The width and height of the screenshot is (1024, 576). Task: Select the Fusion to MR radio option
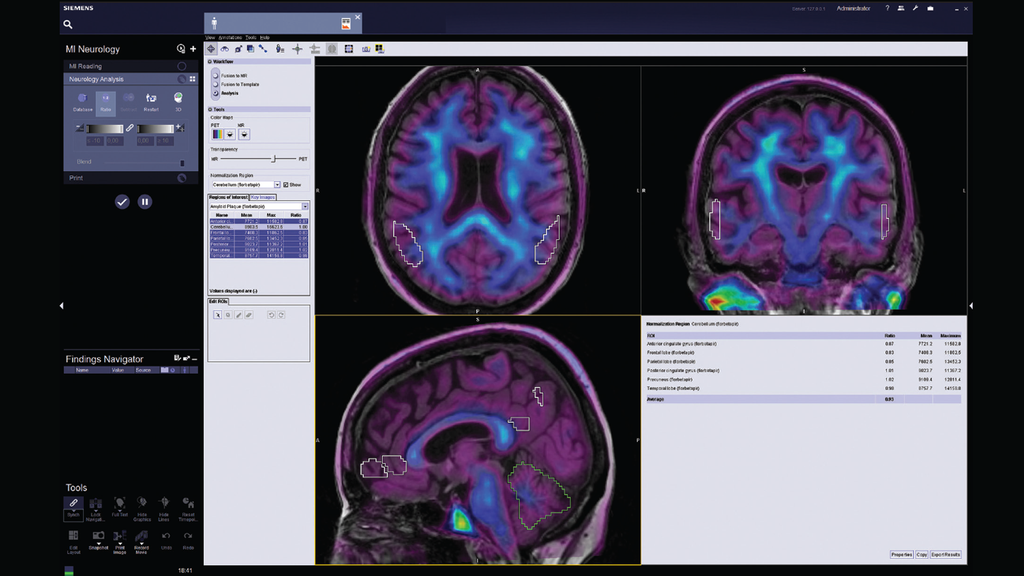pyautogui.click(x=215, y=75)
